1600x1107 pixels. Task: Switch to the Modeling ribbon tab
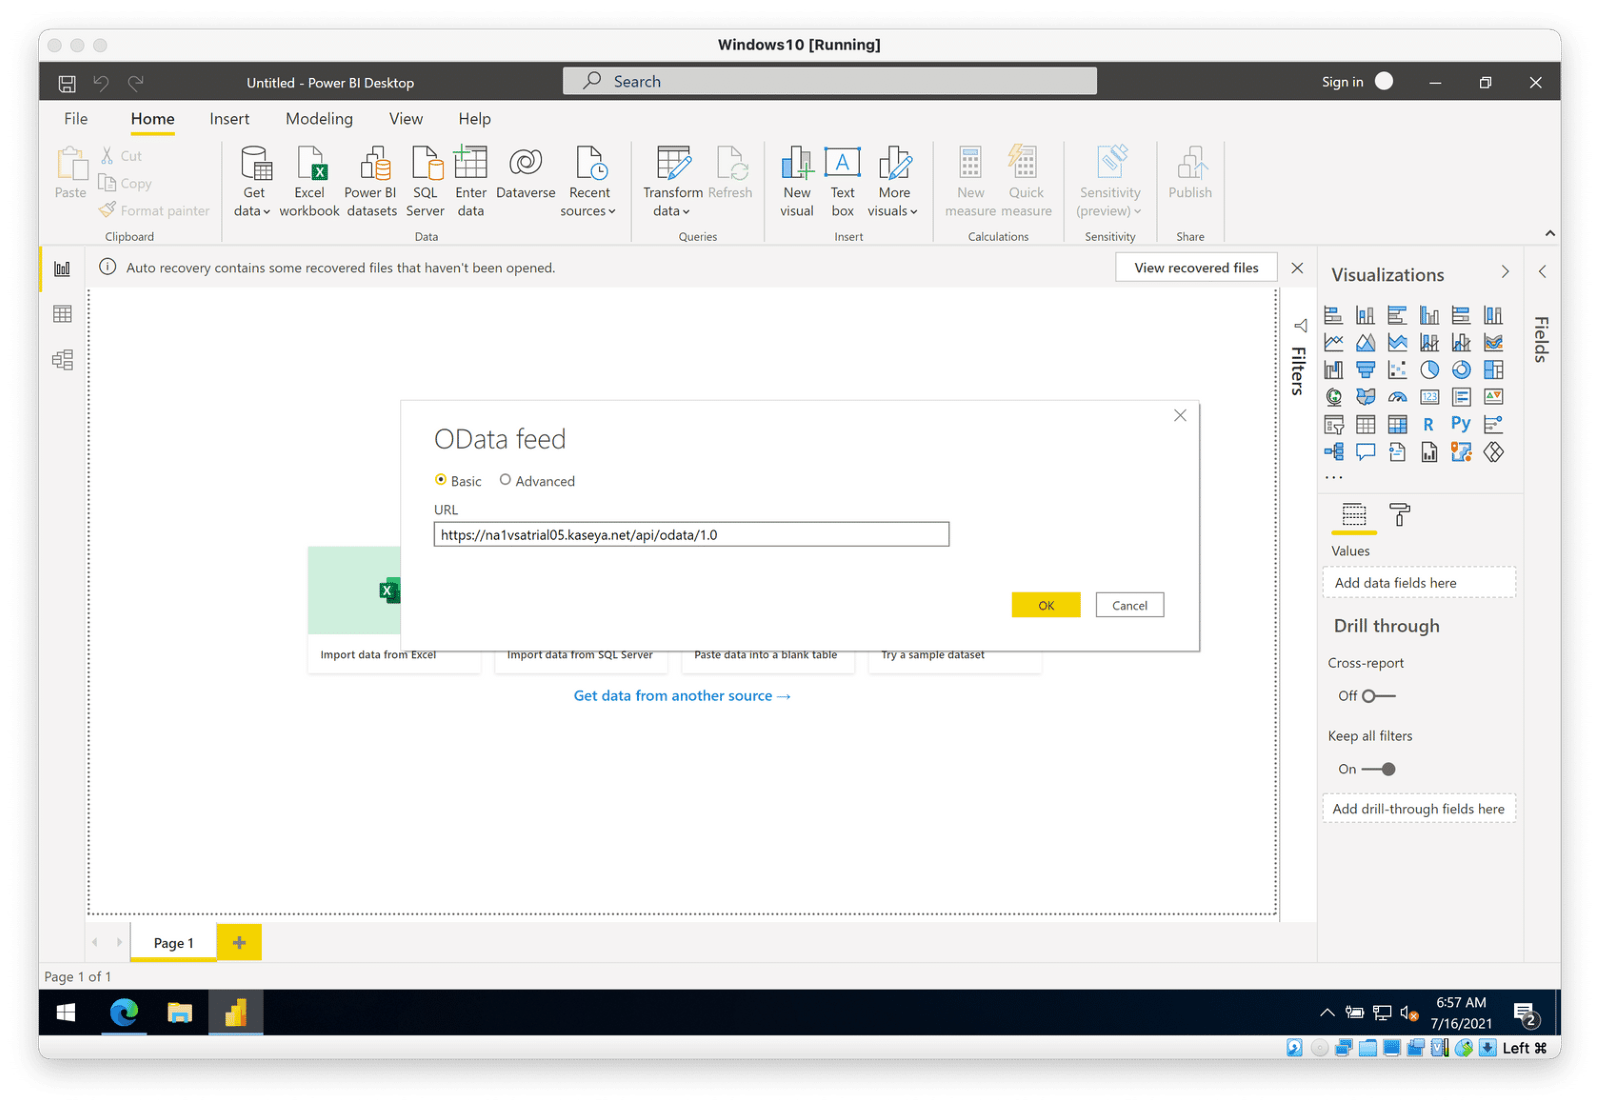(319, 119)
